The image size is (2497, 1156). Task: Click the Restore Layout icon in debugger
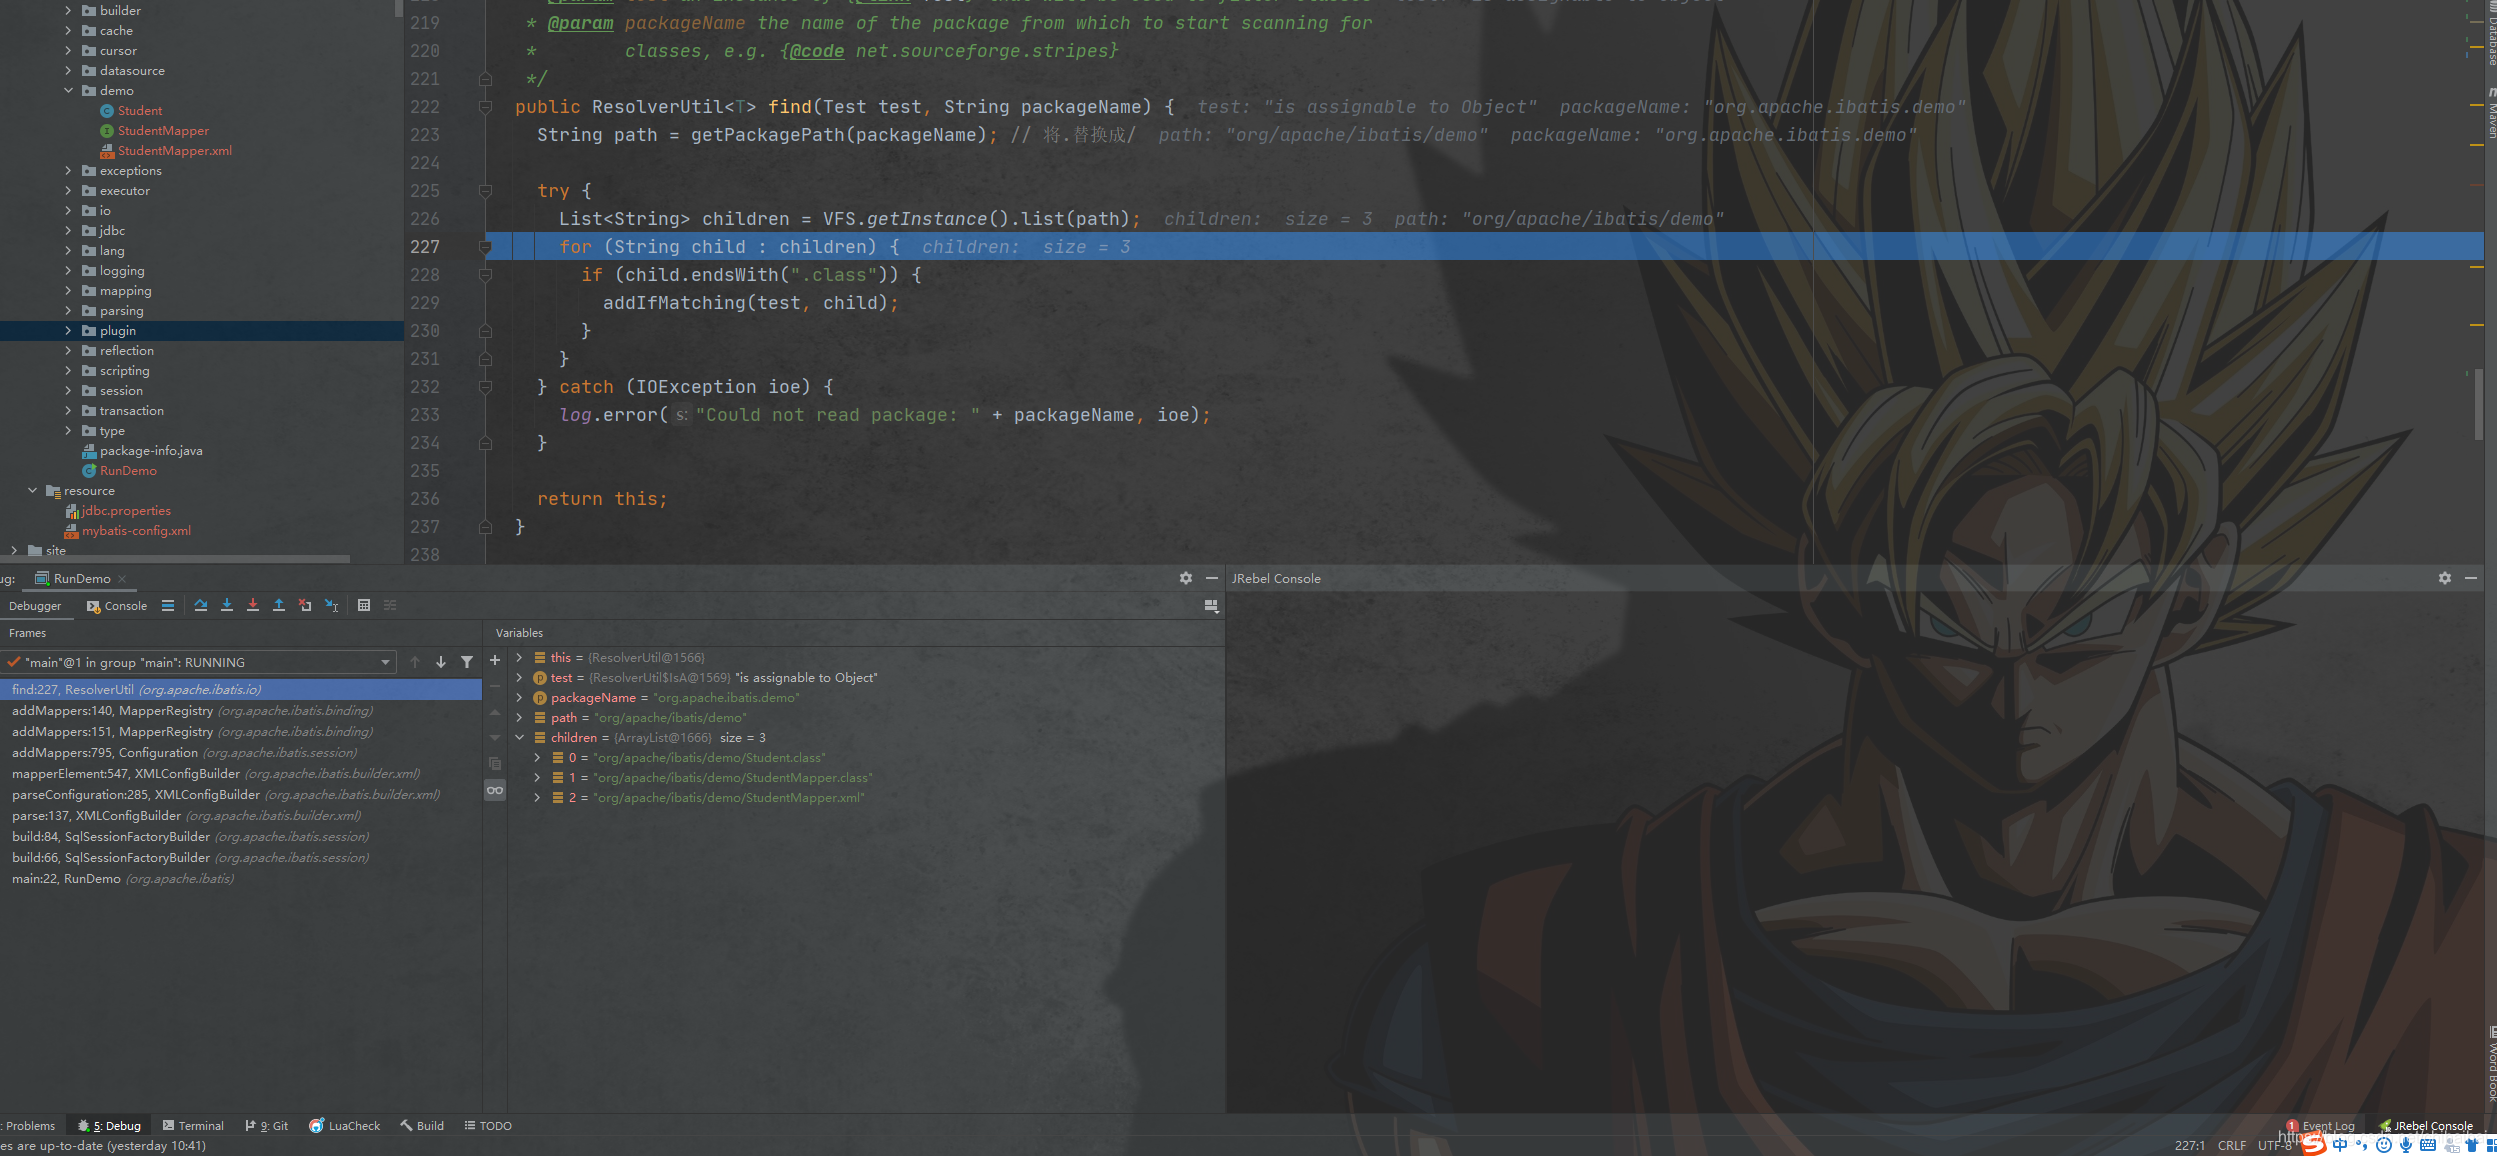pyautogui.click(x=1211, y=606)
